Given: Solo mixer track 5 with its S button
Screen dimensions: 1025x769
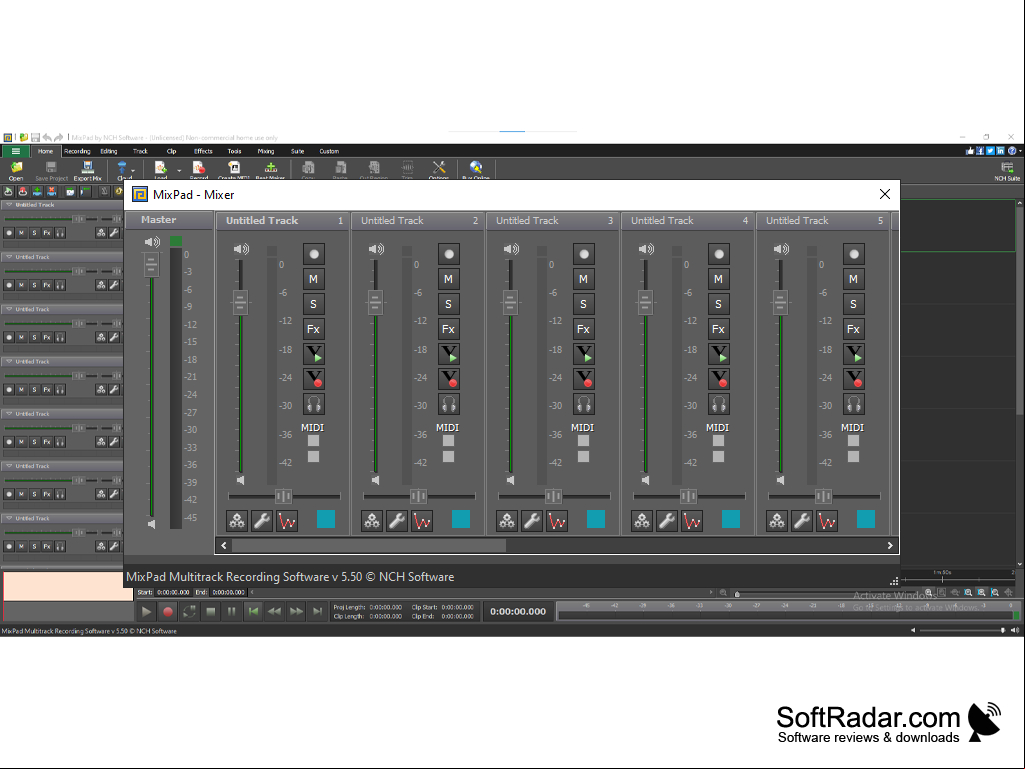Looking at the screenshot, I should click(854, 304).
